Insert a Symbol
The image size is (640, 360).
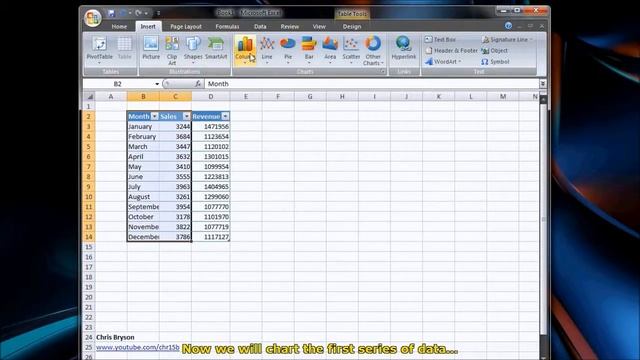coord(495,62)
